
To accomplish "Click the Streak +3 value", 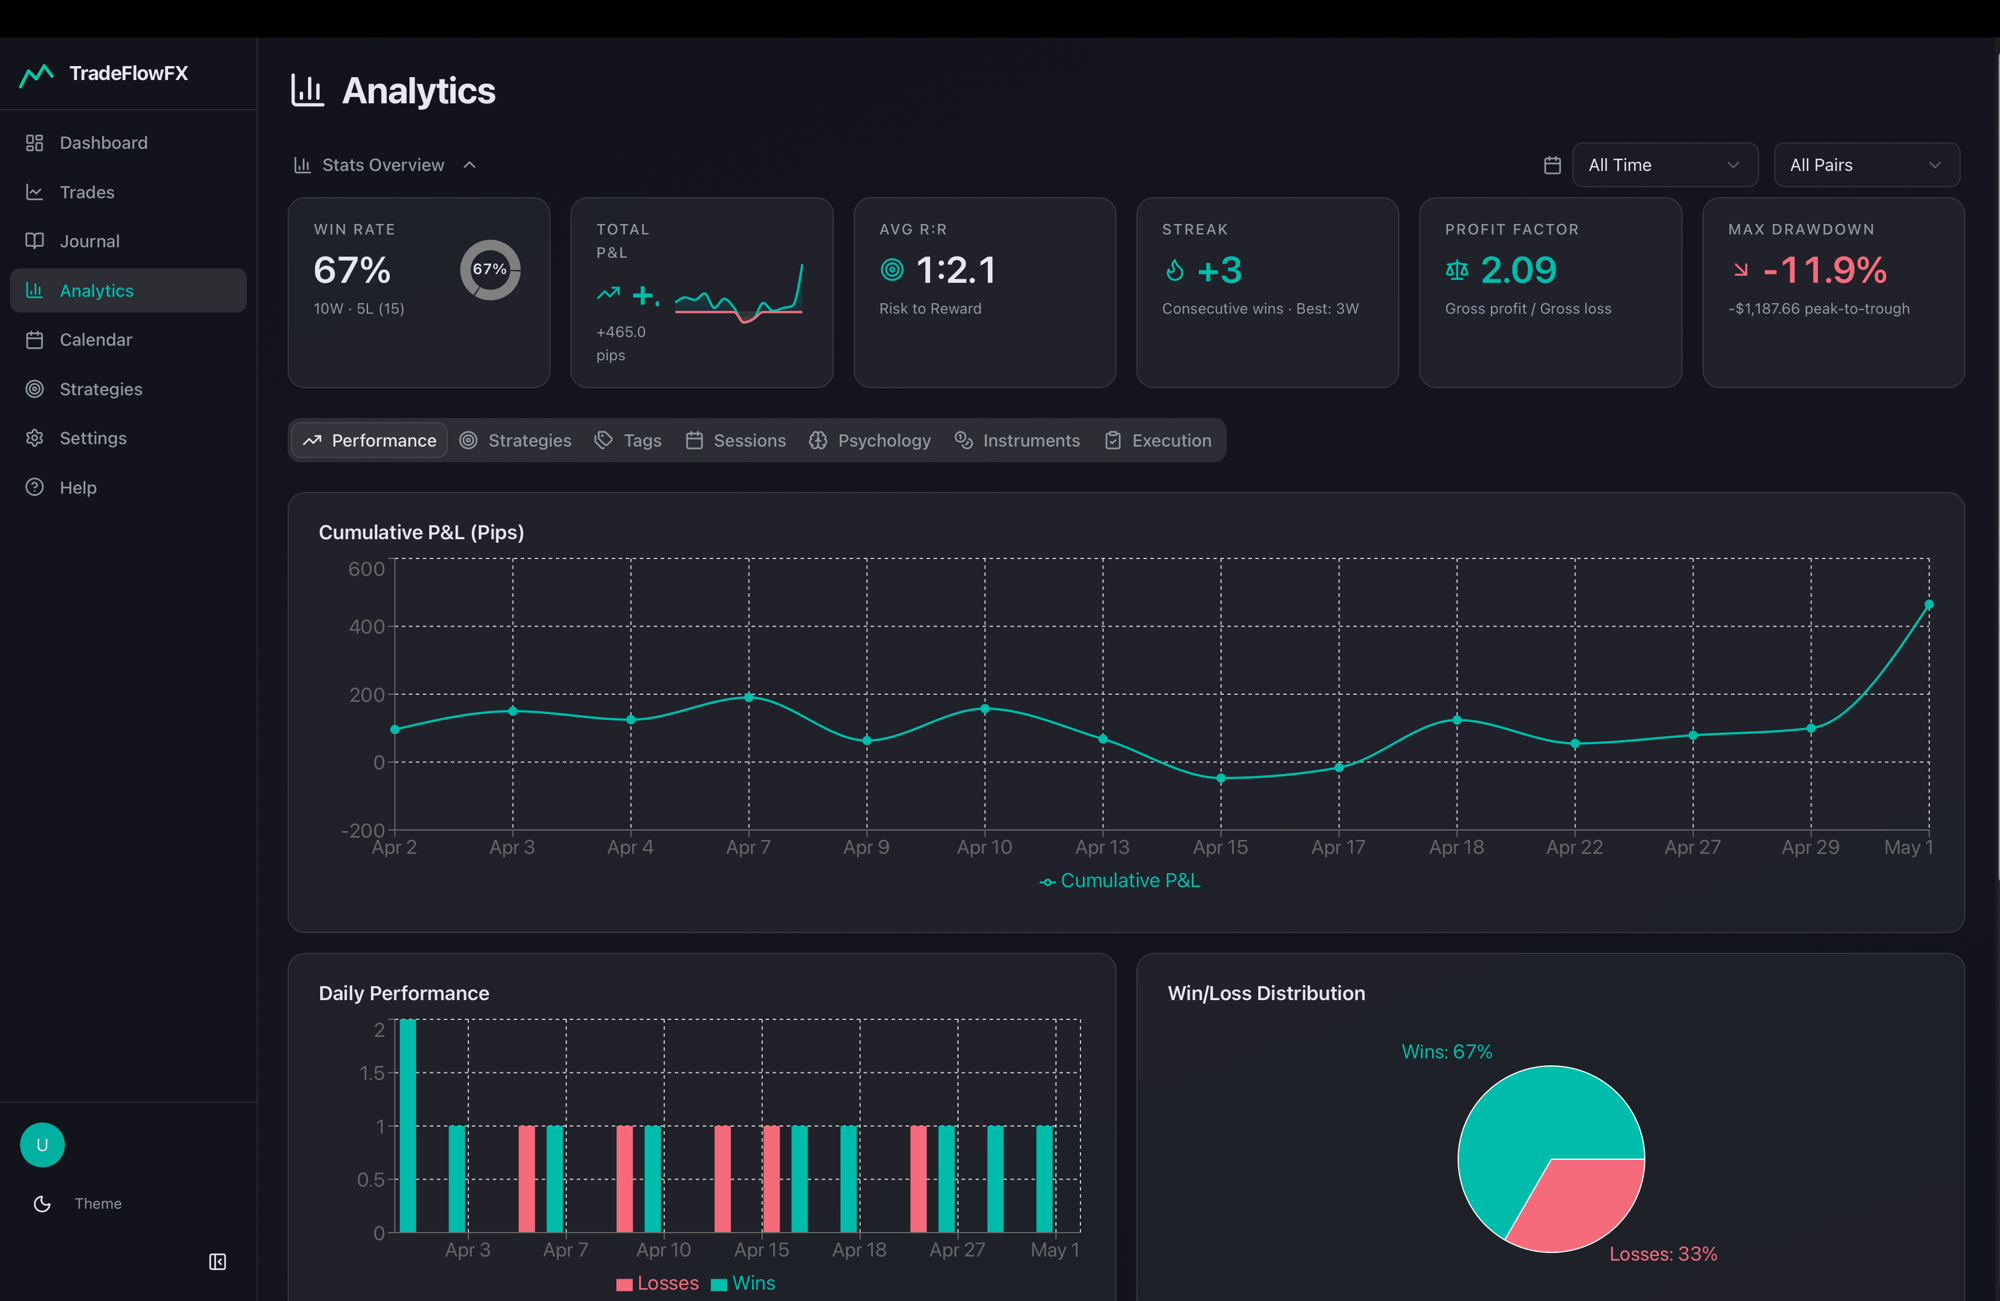I will 1219,270.
